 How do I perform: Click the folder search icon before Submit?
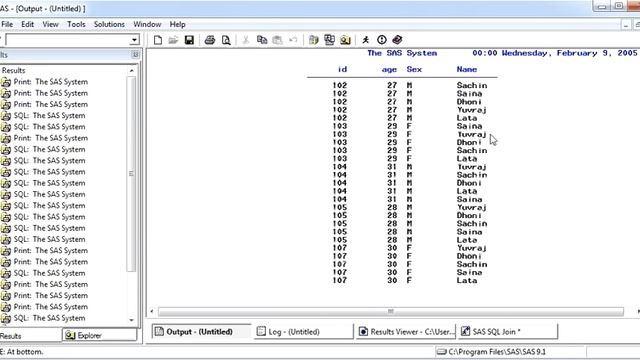(345, 40)
